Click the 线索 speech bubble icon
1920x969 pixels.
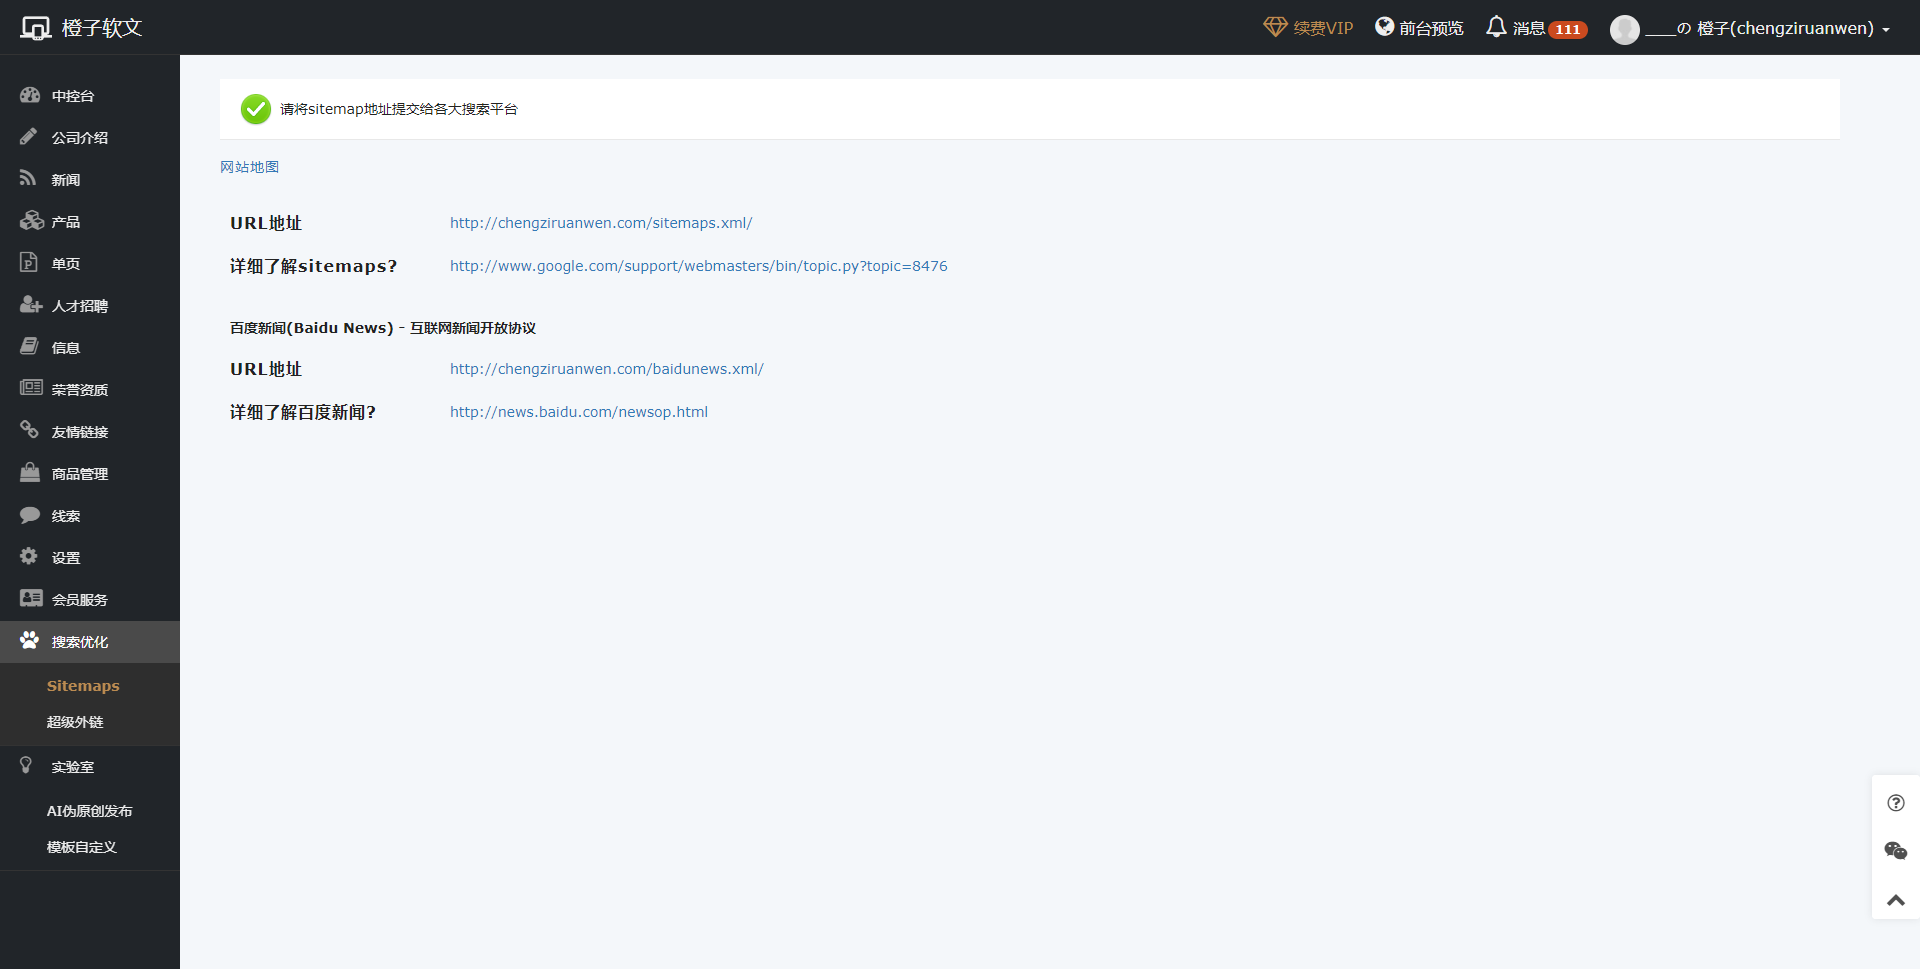[30, 514]
